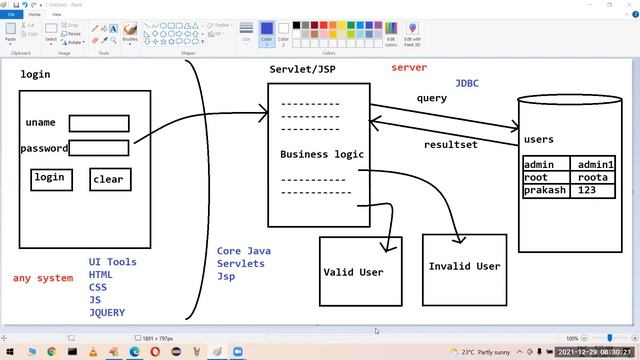Open Opera browser from the taskbar
Screen dimensions: 640x360
click(155, 351)
